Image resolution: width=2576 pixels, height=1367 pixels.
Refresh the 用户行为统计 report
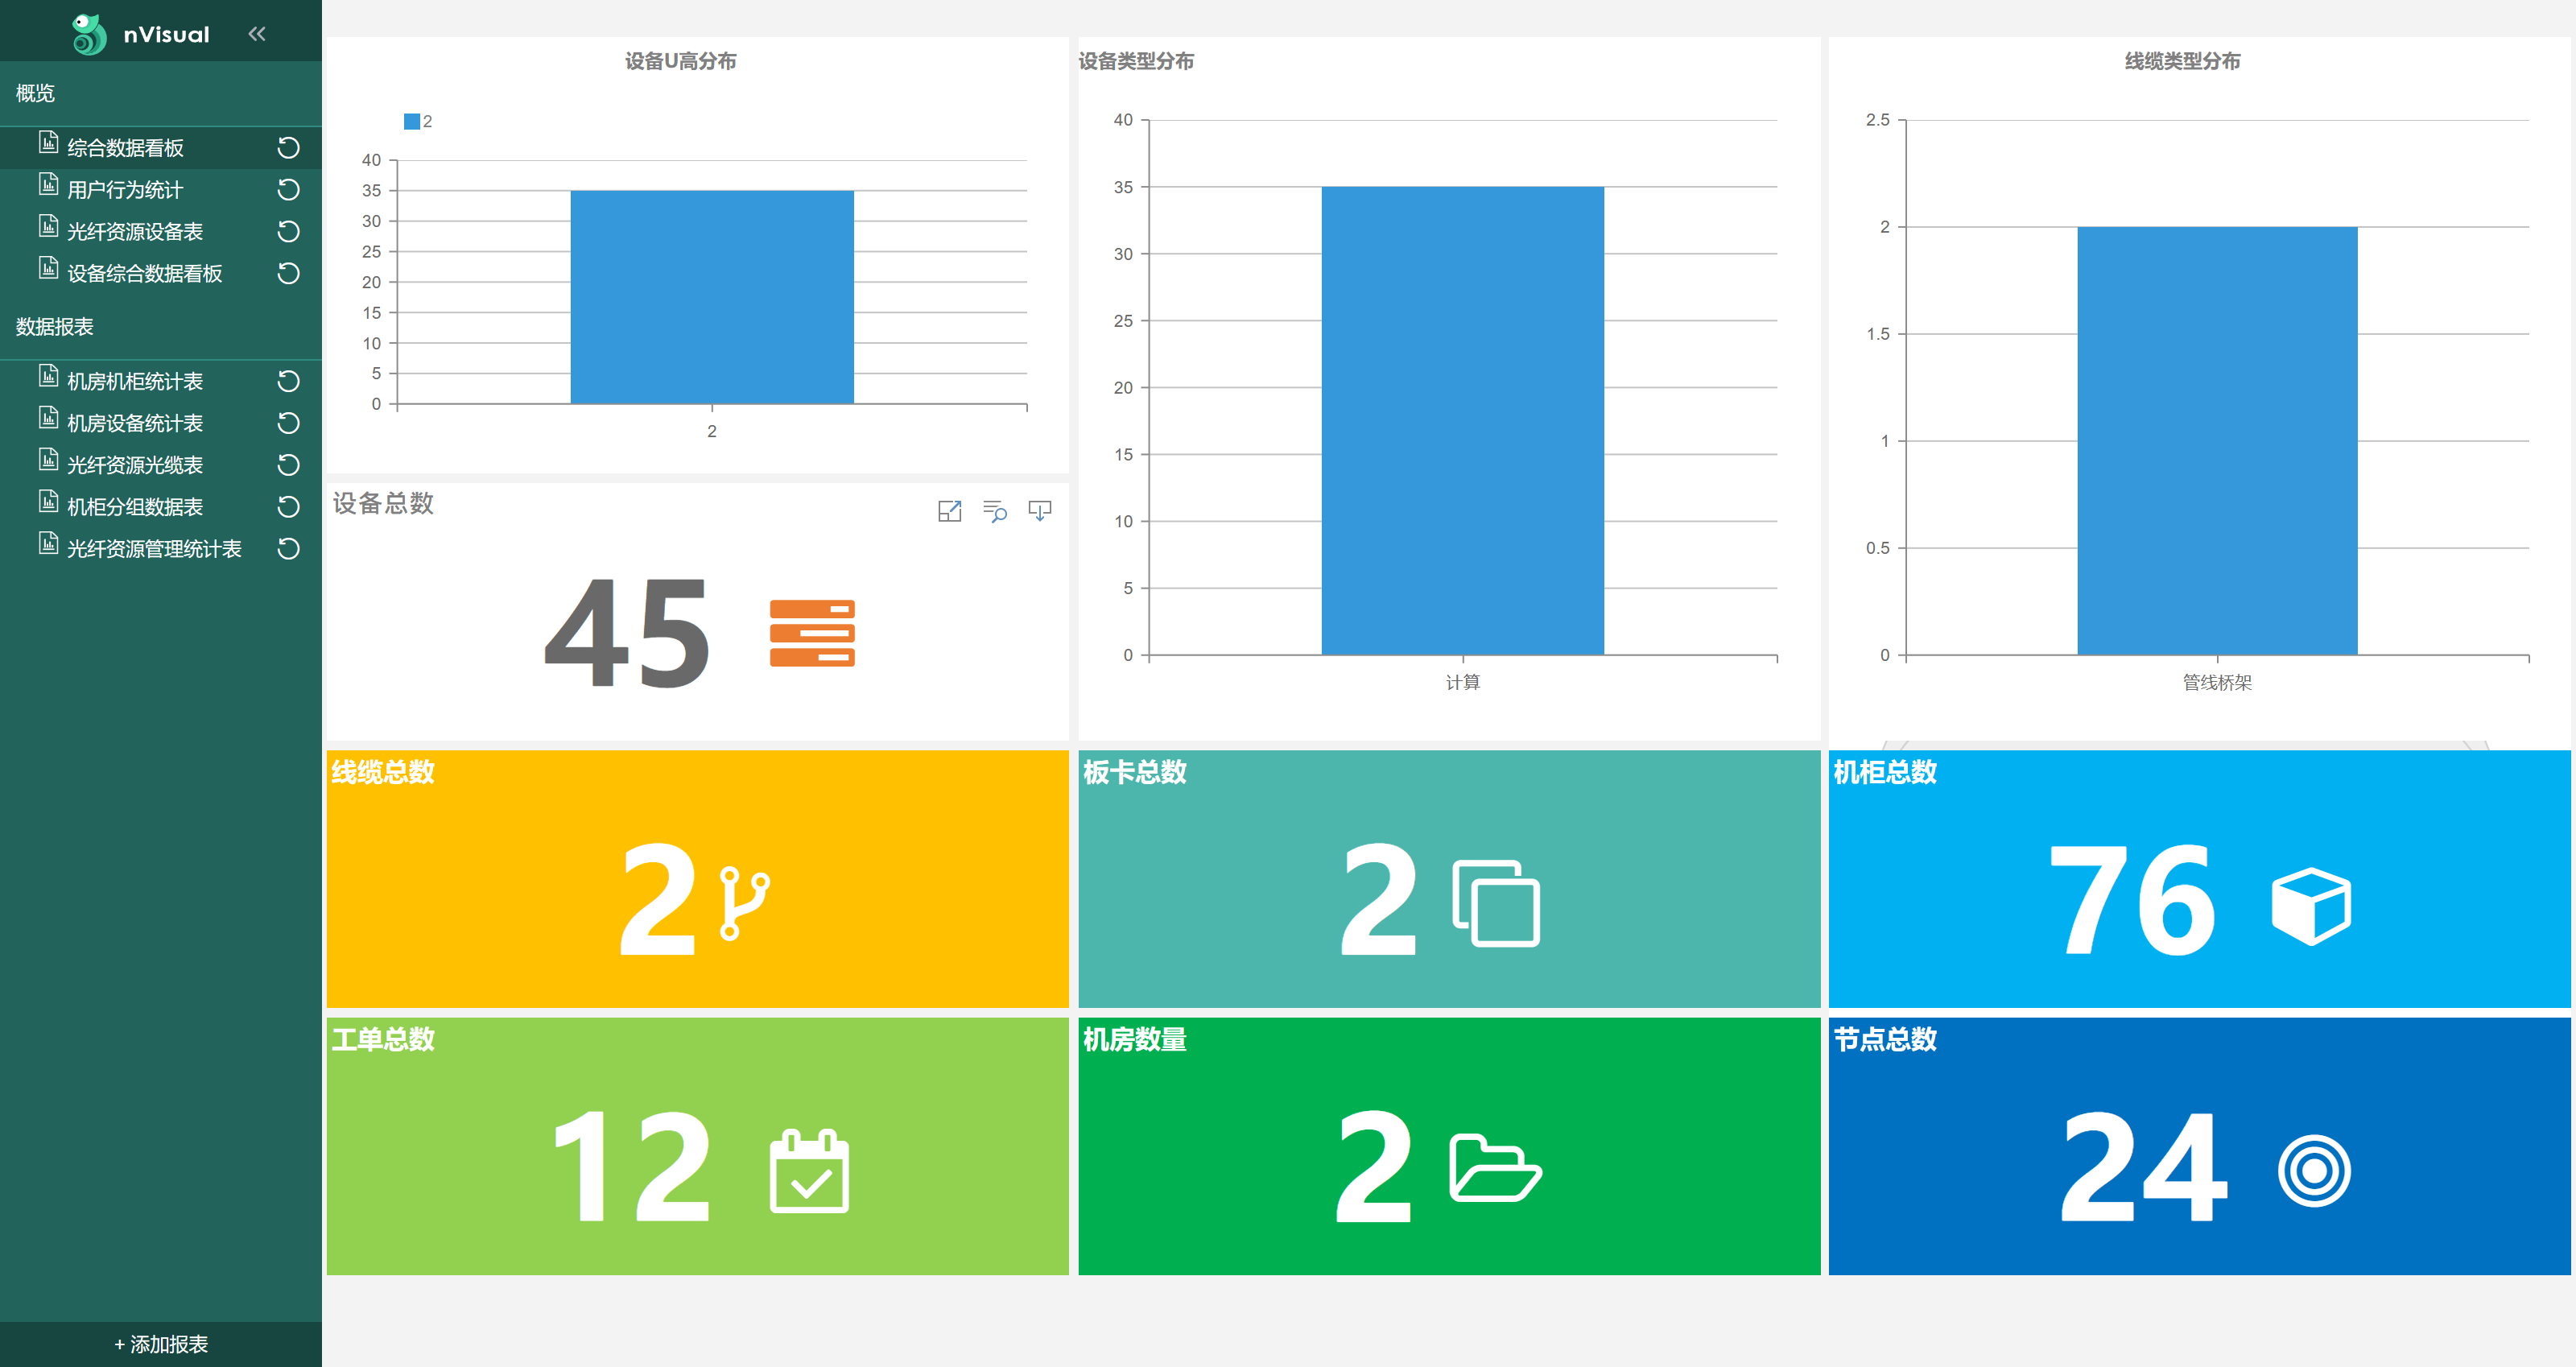pyautogui.click(x=288, y=190)
